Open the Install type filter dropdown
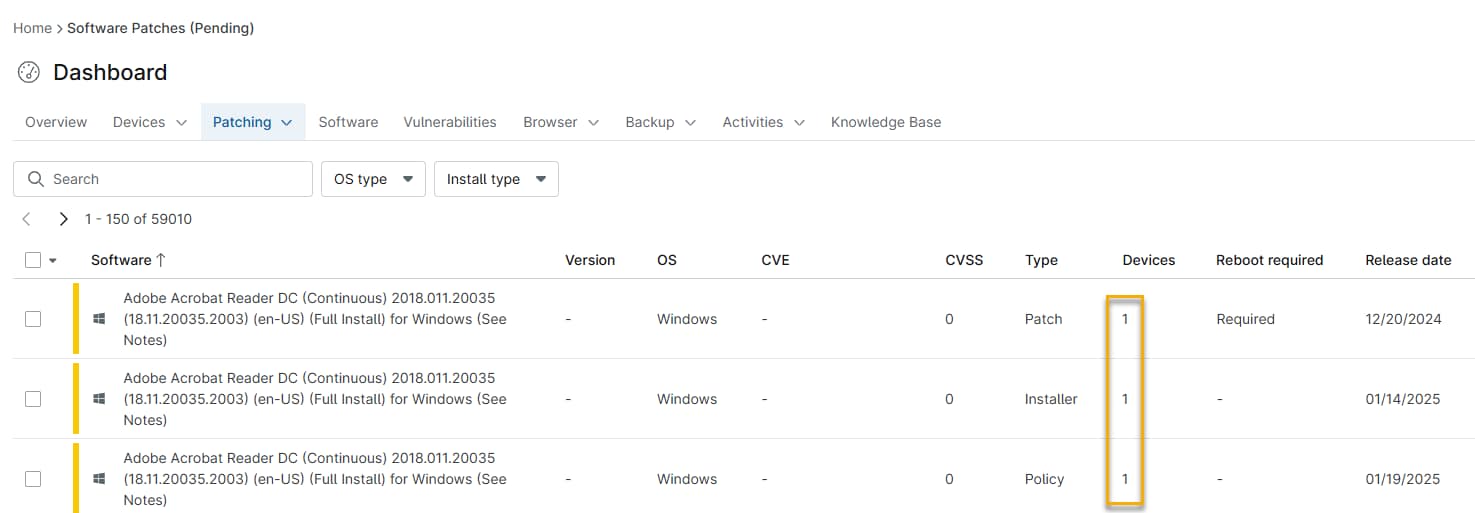 point(496,179)
